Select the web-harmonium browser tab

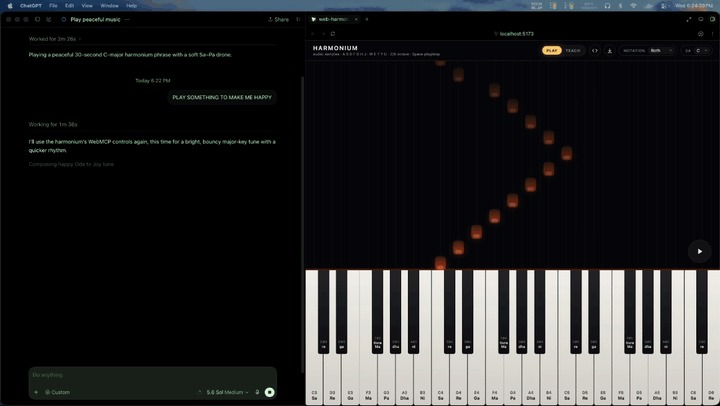[x=334, y=19]
